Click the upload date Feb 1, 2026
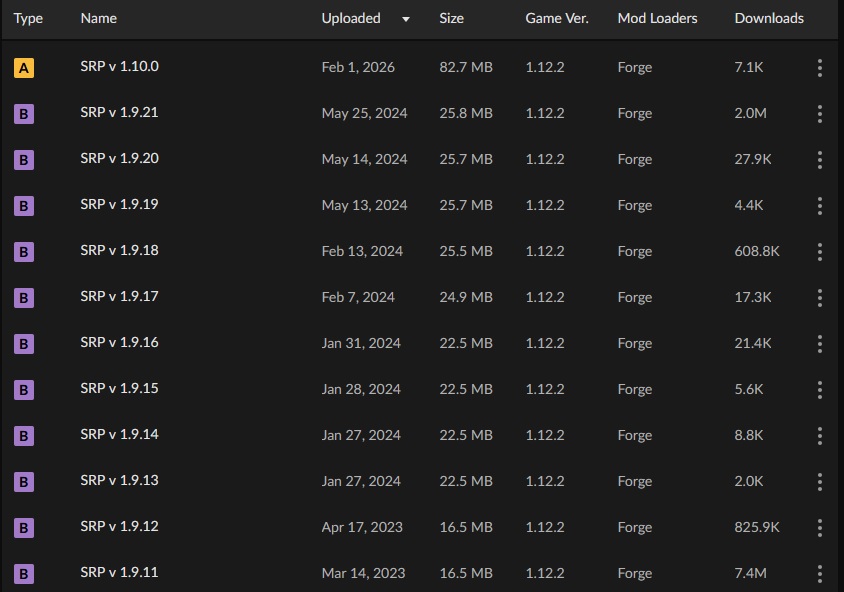The image size is (844, 592). pos(358,67)
